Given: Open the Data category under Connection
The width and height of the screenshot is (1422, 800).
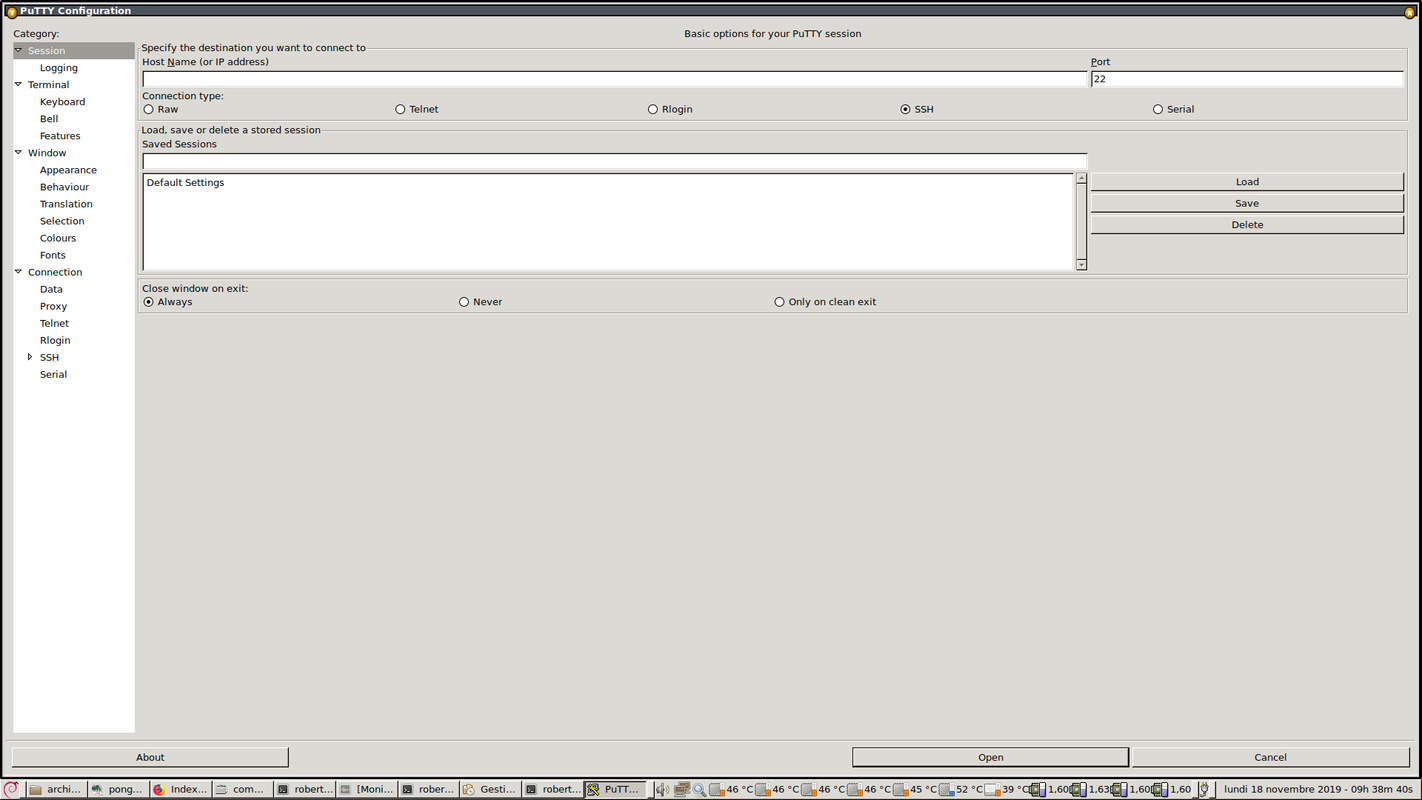Looking at the screenshot, I should (51, 289).
